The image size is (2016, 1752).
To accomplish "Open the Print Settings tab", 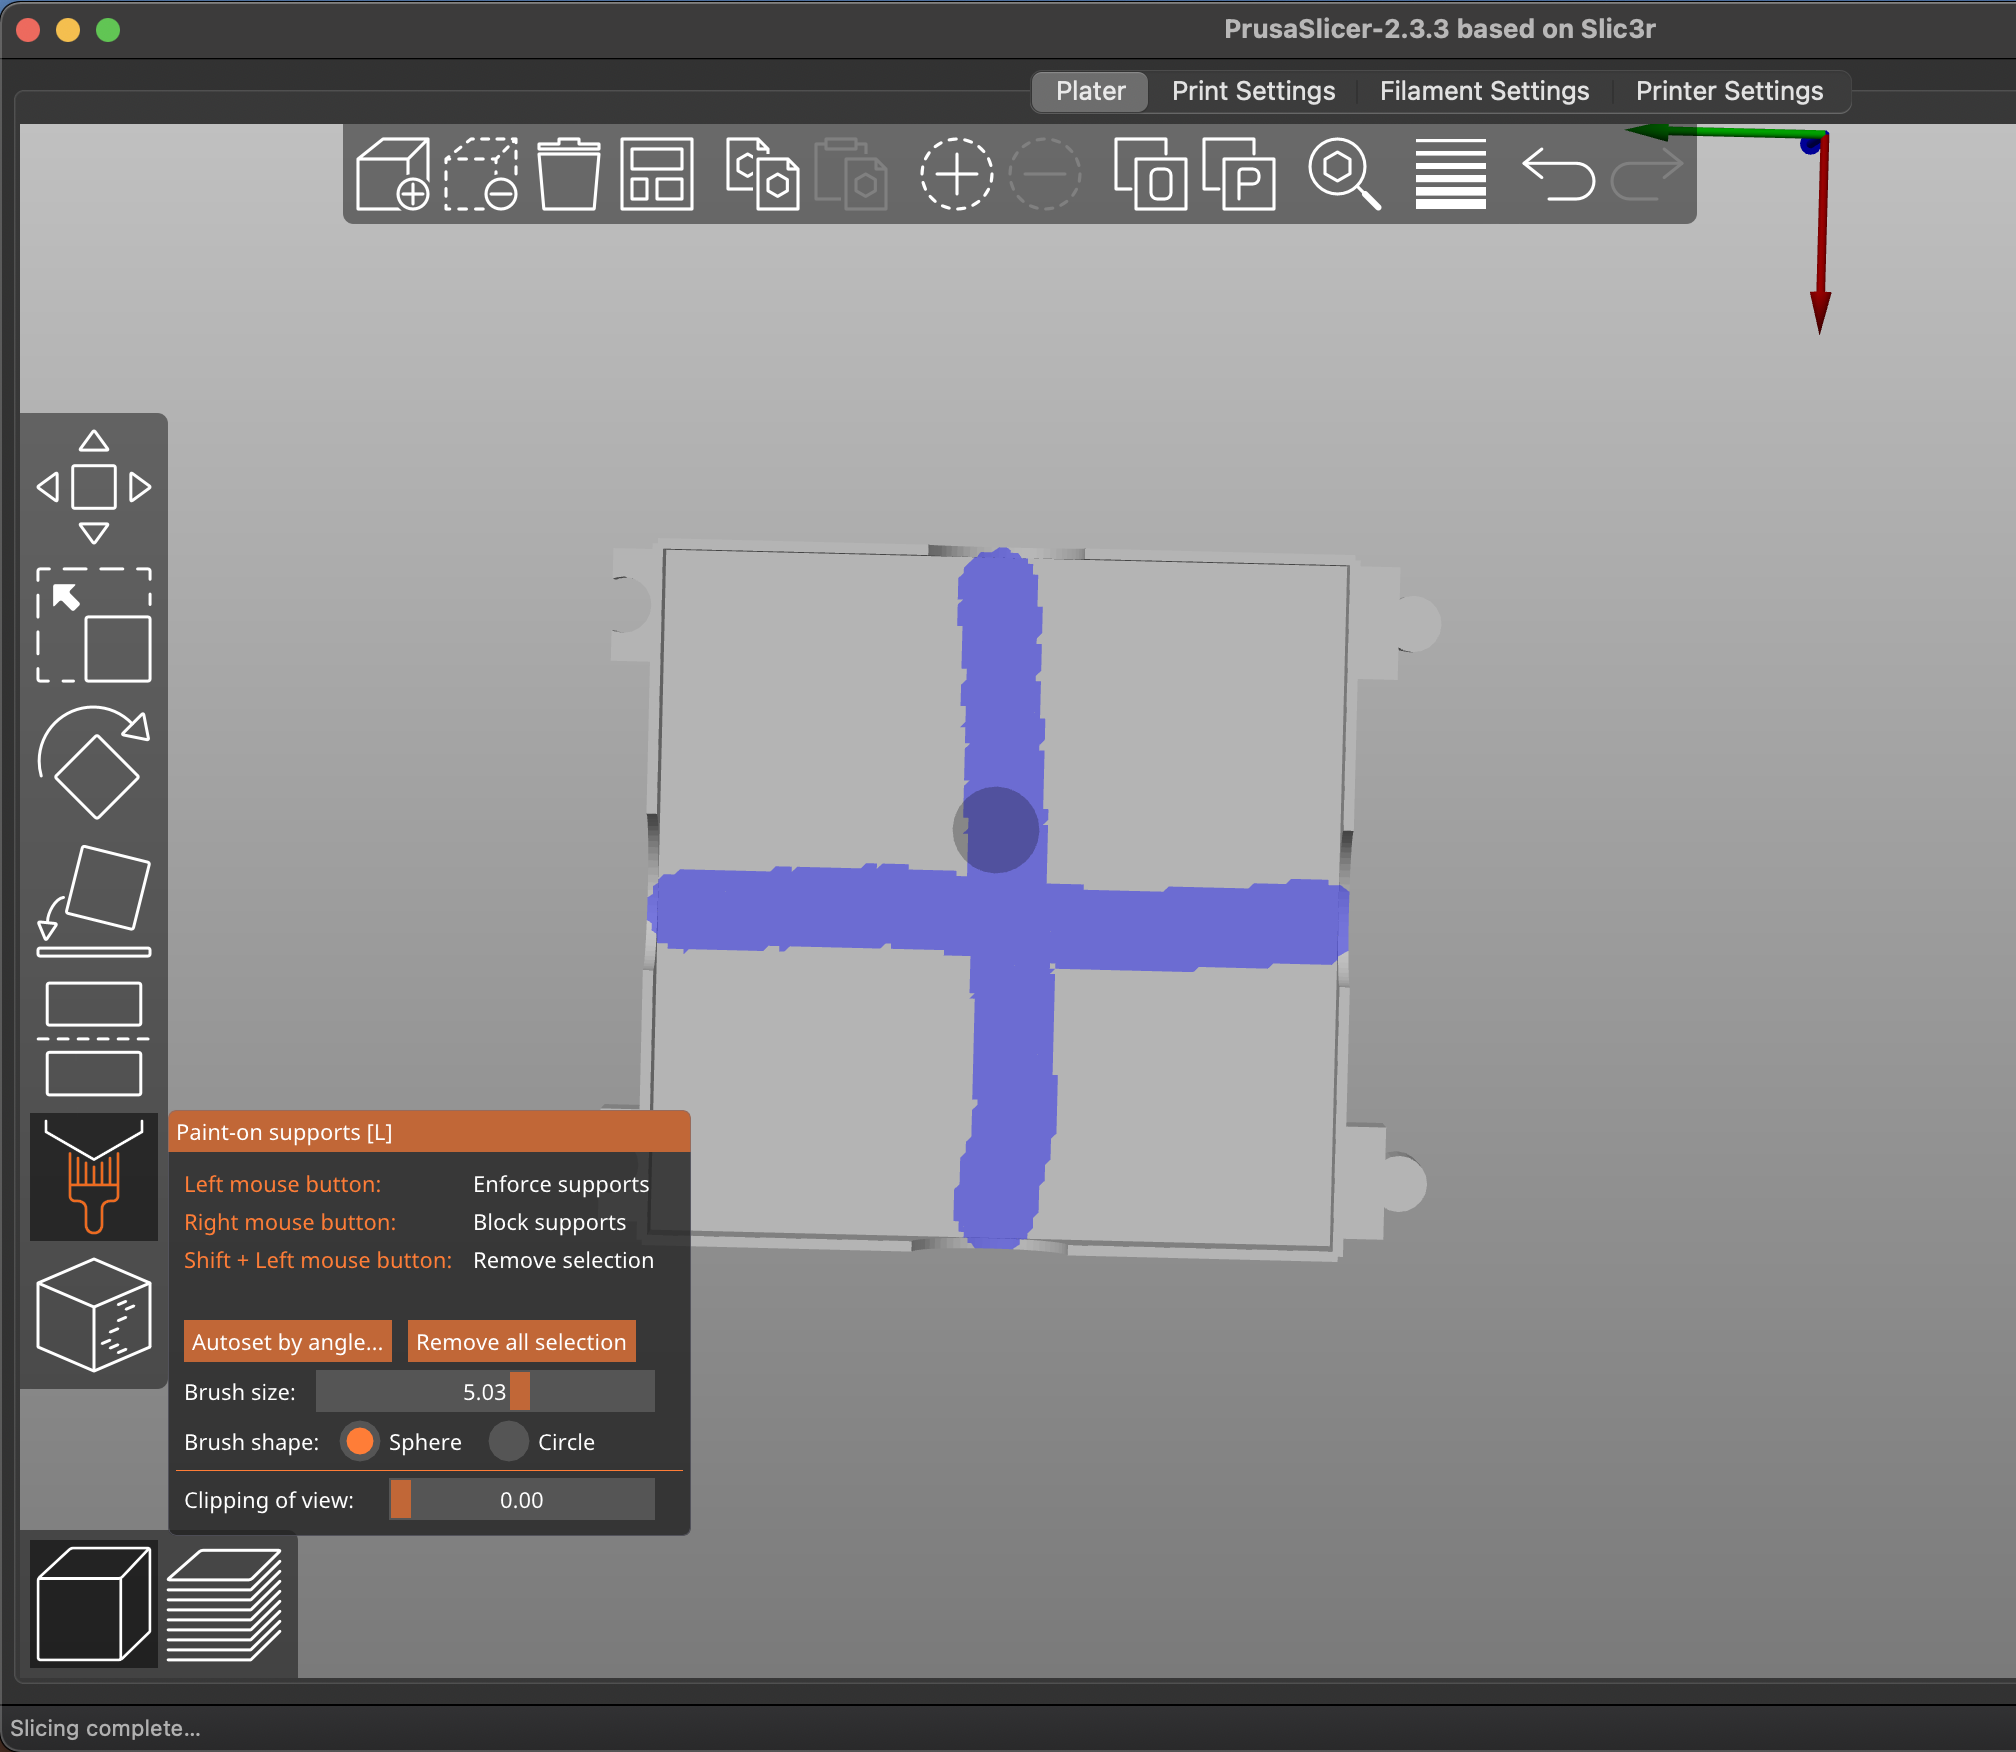I will click(1253, 91).
